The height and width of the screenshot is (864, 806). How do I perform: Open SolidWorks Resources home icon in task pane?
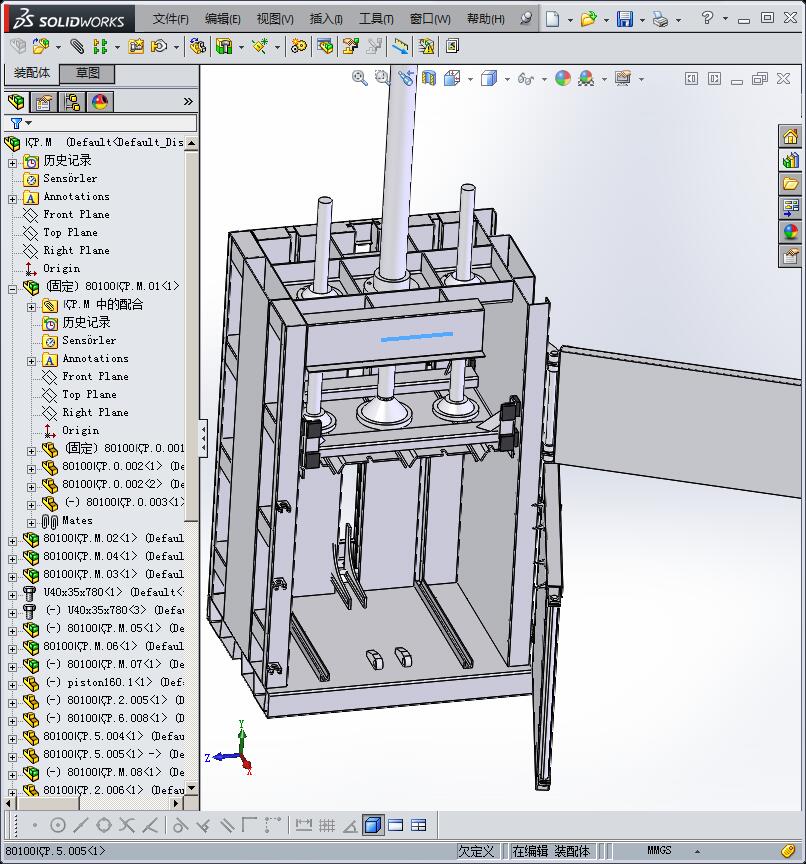(790, 136)
